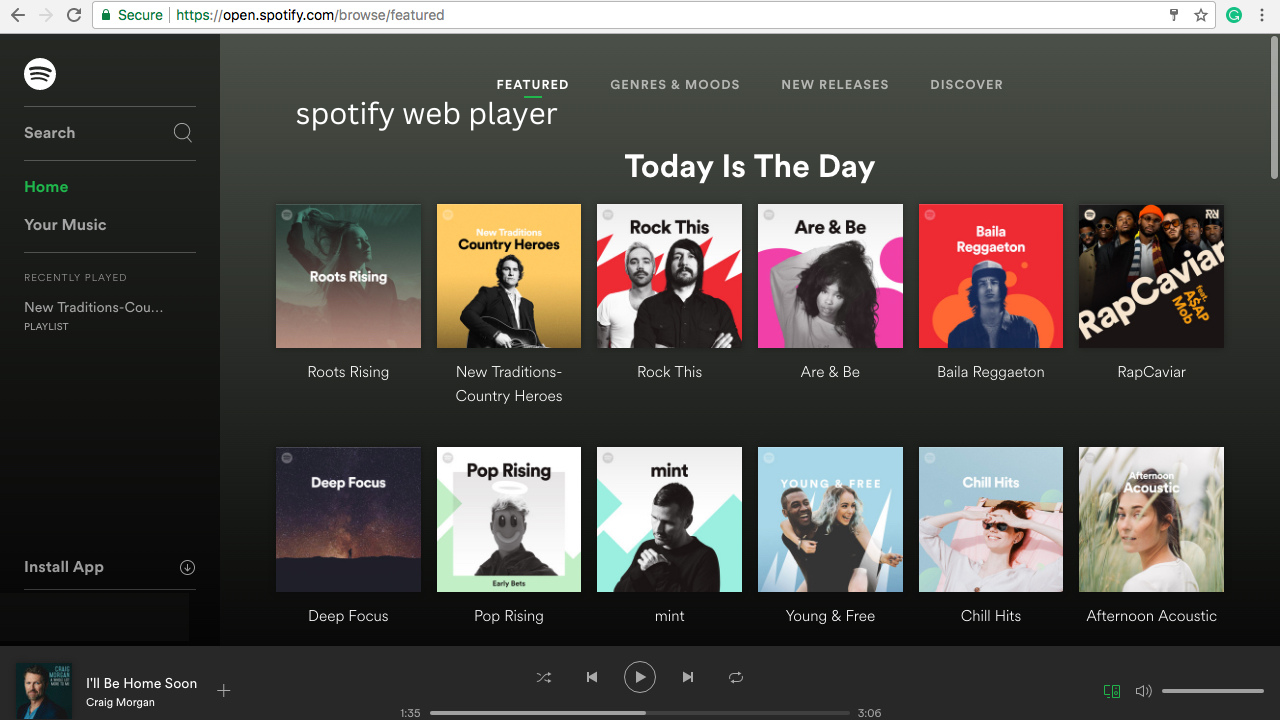Viewport: 1280px width, 720px height.
Task: Click the Secure padlock indicator
Action: [133, 15]
